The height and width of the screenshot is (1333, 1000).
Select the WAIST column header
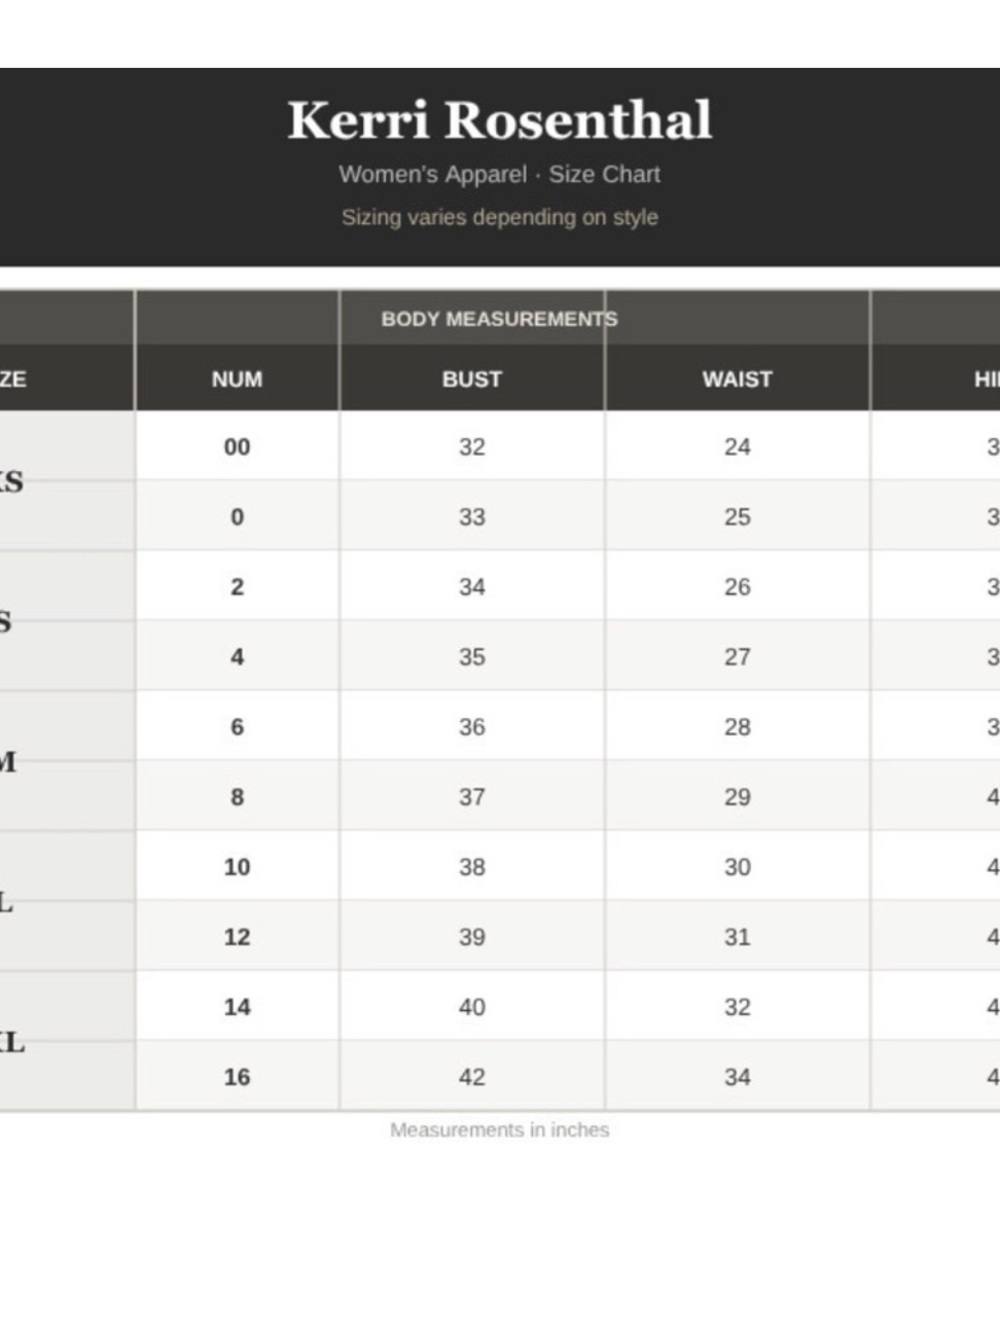click(737, 379)
